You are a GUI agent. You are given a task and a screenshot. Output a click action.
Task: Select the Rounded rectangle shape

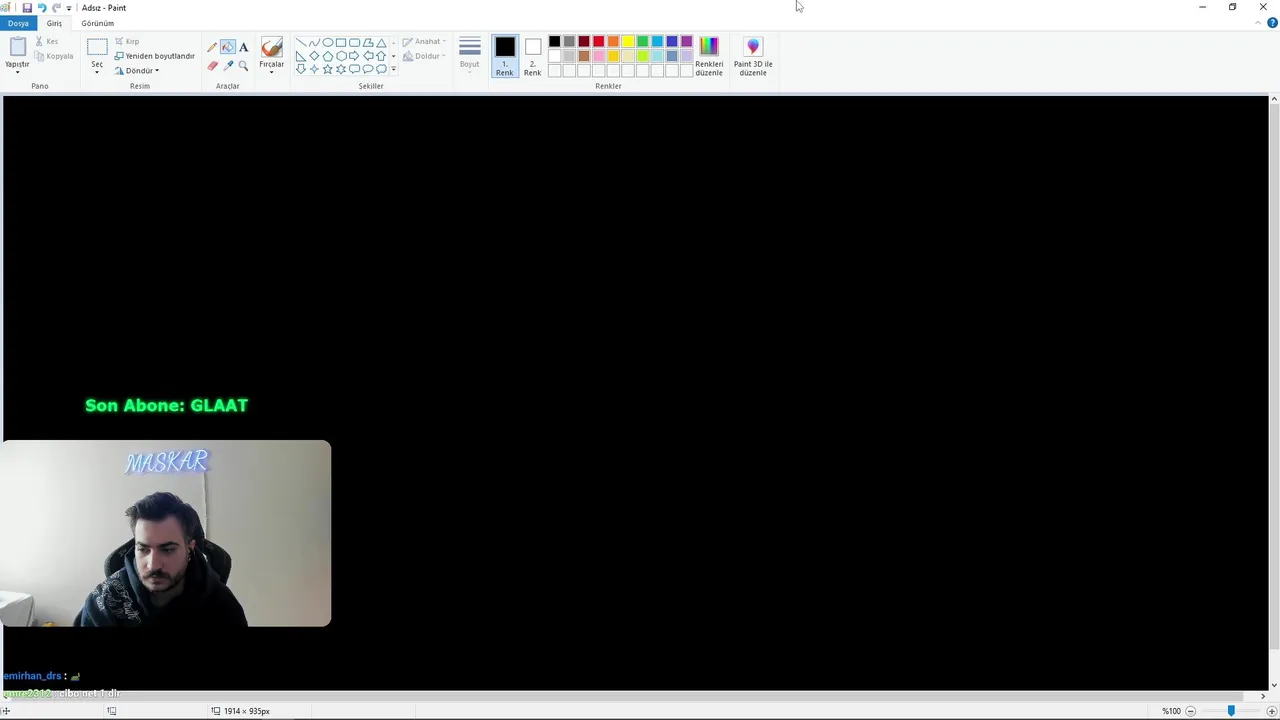pyautogui.click(x=354, y=43)
